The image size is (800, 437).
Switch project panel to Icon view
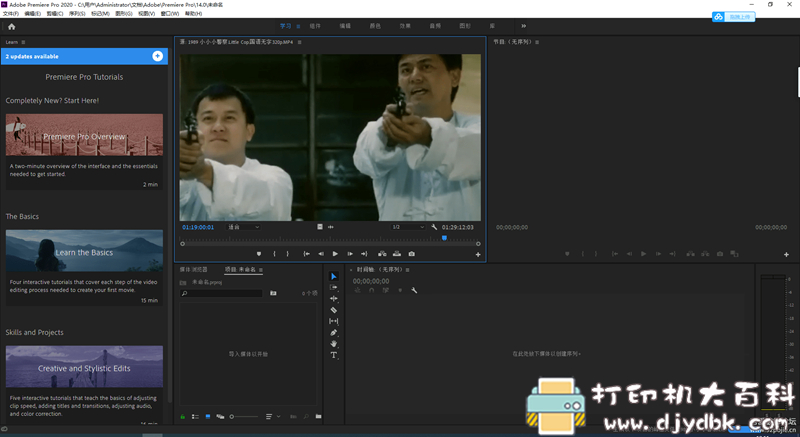coord(208,417)
